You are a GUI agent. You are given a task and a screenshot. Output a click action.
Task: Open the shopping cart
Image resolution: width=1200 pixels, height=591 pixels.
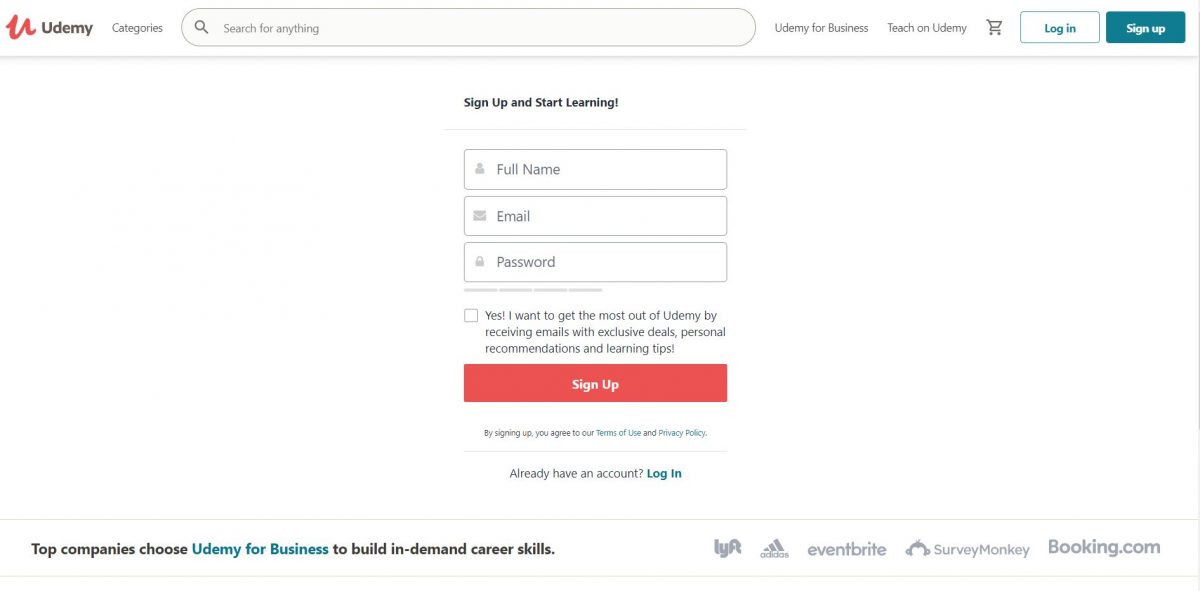point(994,27)
